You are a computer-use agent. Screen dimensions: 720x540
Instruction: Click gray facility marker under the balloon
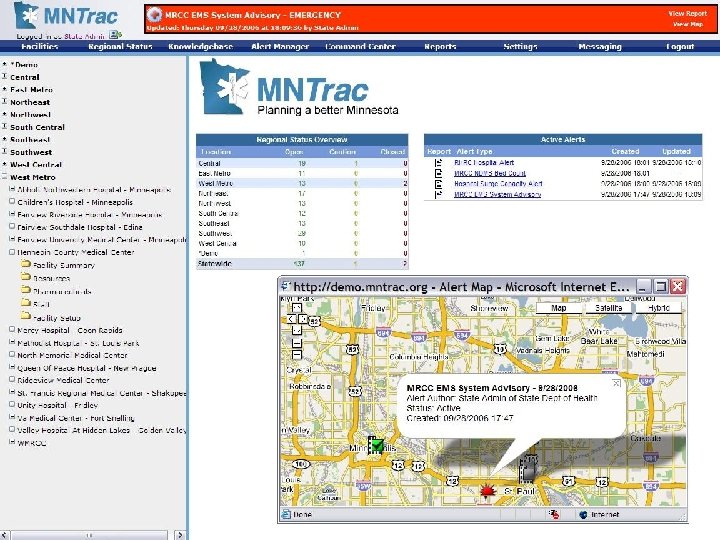click(x=528, y=470)
